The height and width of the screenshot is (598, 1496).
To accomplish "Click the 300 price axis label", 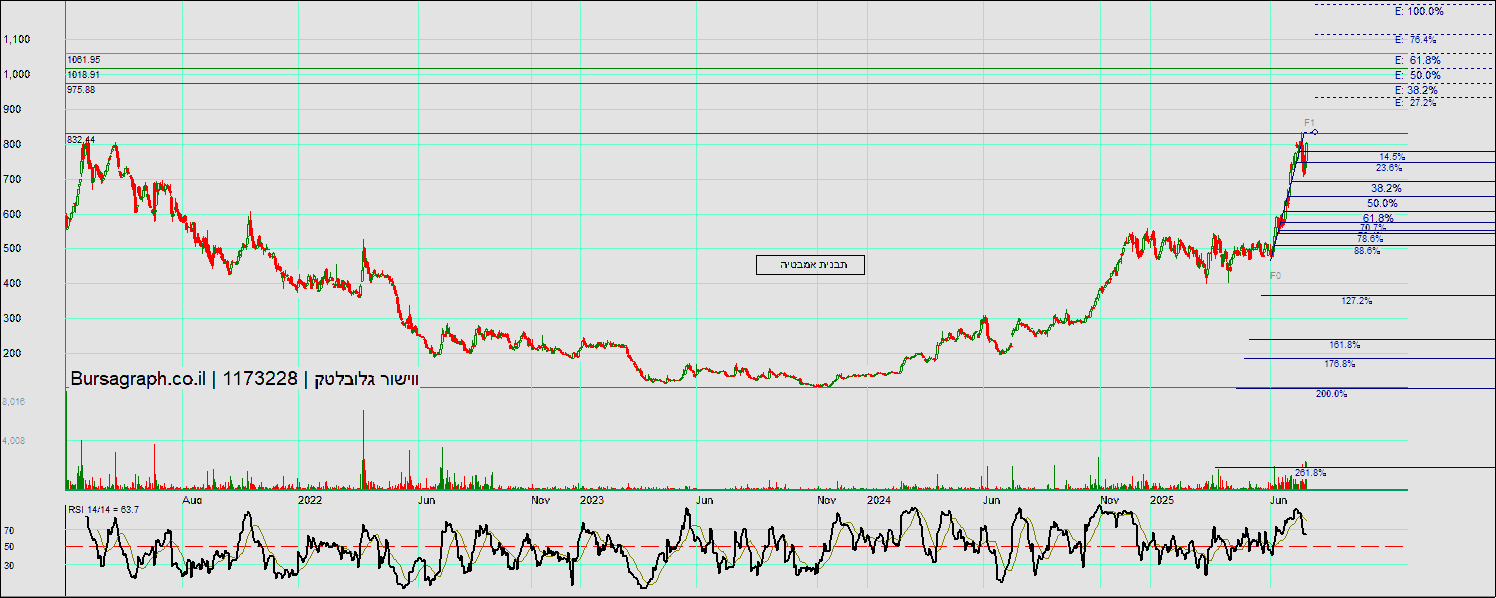I will [x=12, y=319].
